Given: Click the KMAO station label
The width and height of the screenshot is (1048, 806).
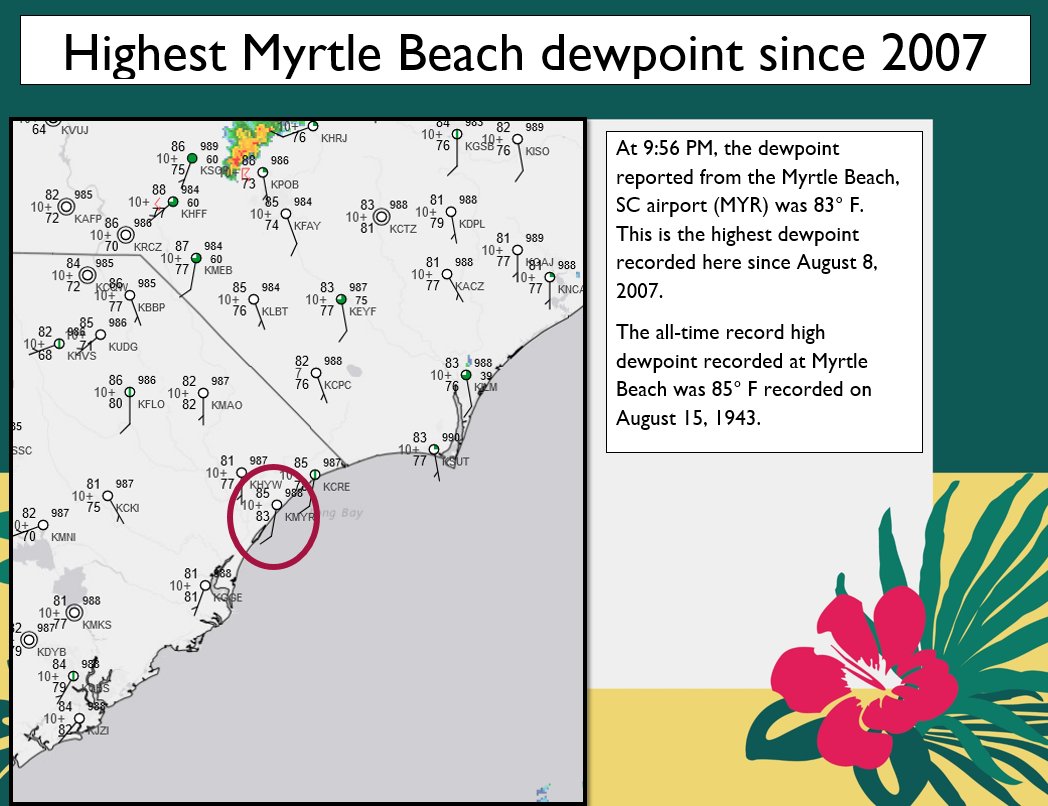Looking at the screenshot, I should click(x=227, y=405).
